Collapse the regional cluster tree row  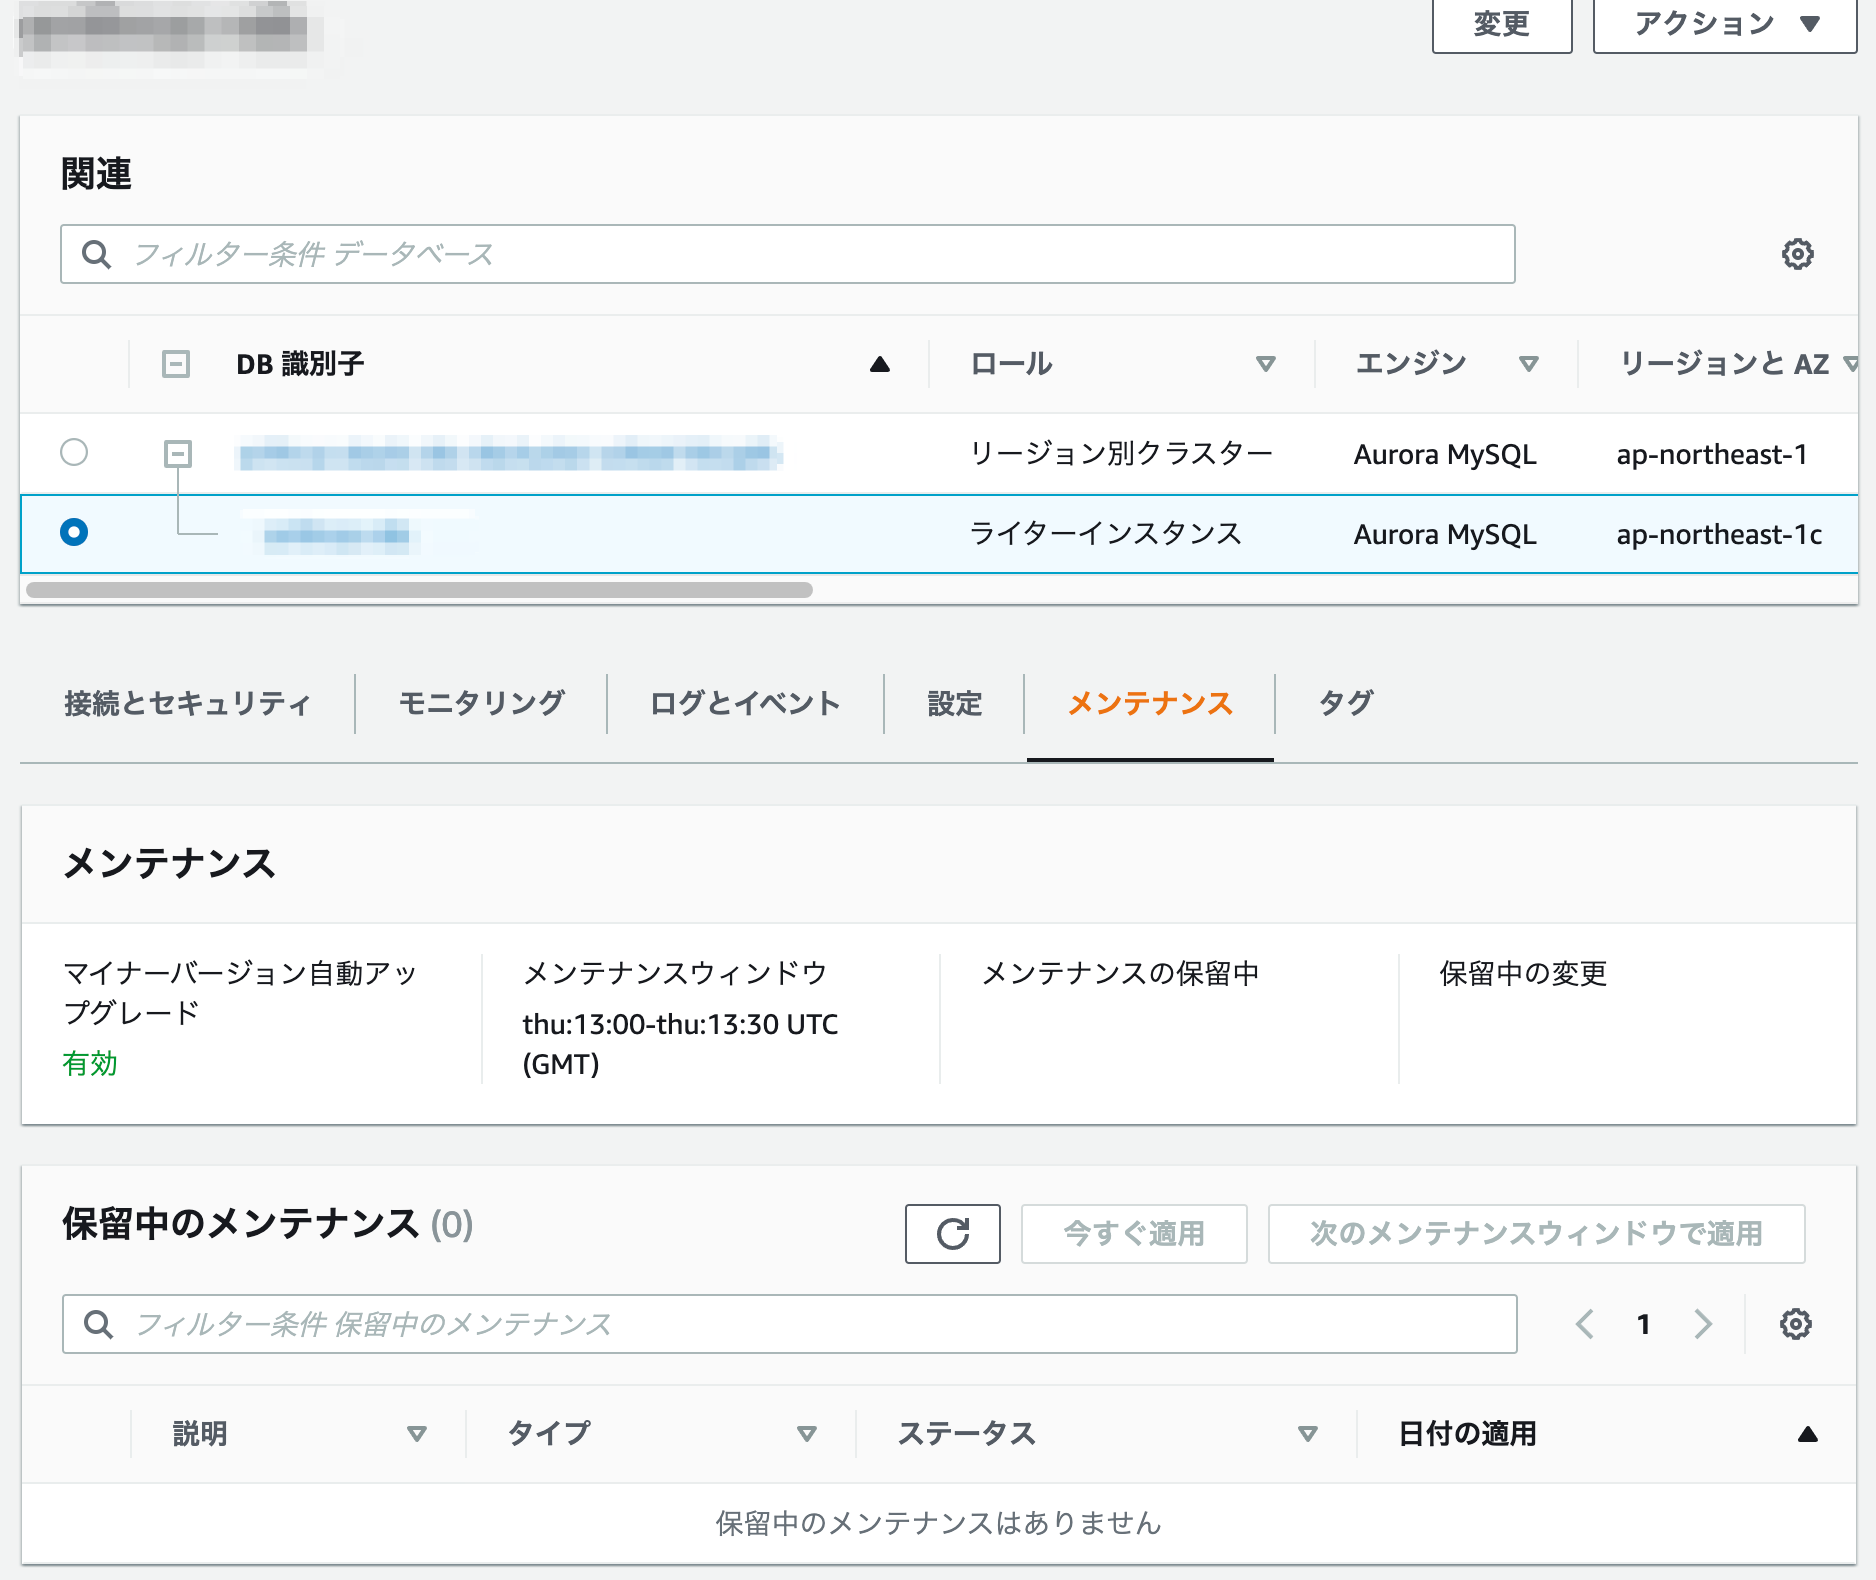[178, 454]
